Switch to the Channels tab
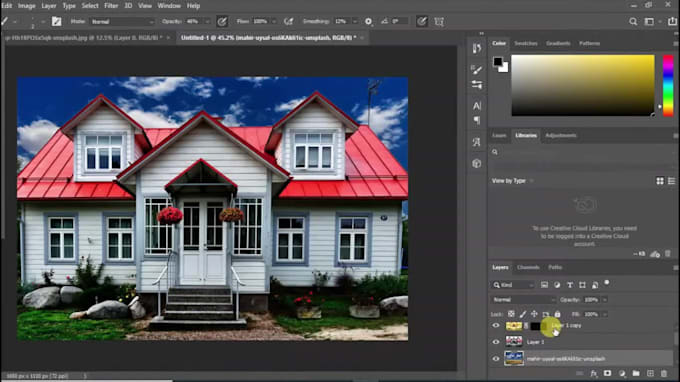Screen dimensions: 680x382 (528, 268)
